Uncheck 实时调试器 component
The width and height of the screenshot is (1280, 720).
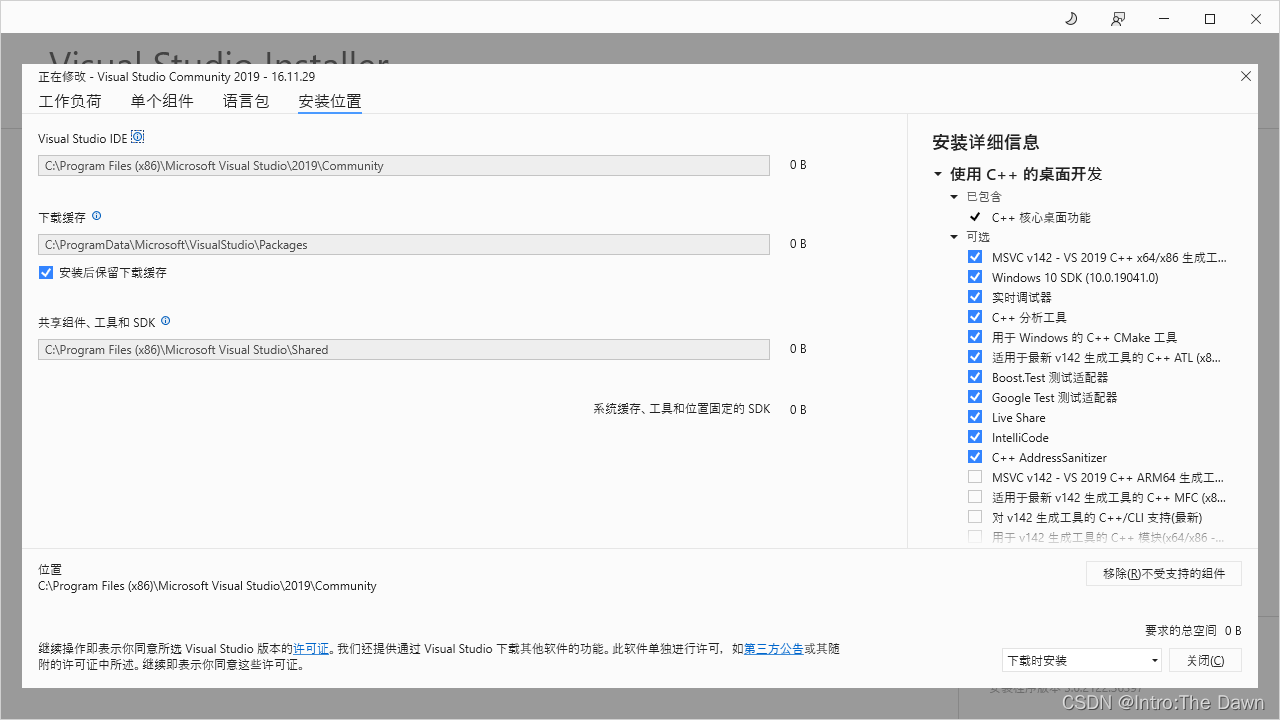click(975, 297)
